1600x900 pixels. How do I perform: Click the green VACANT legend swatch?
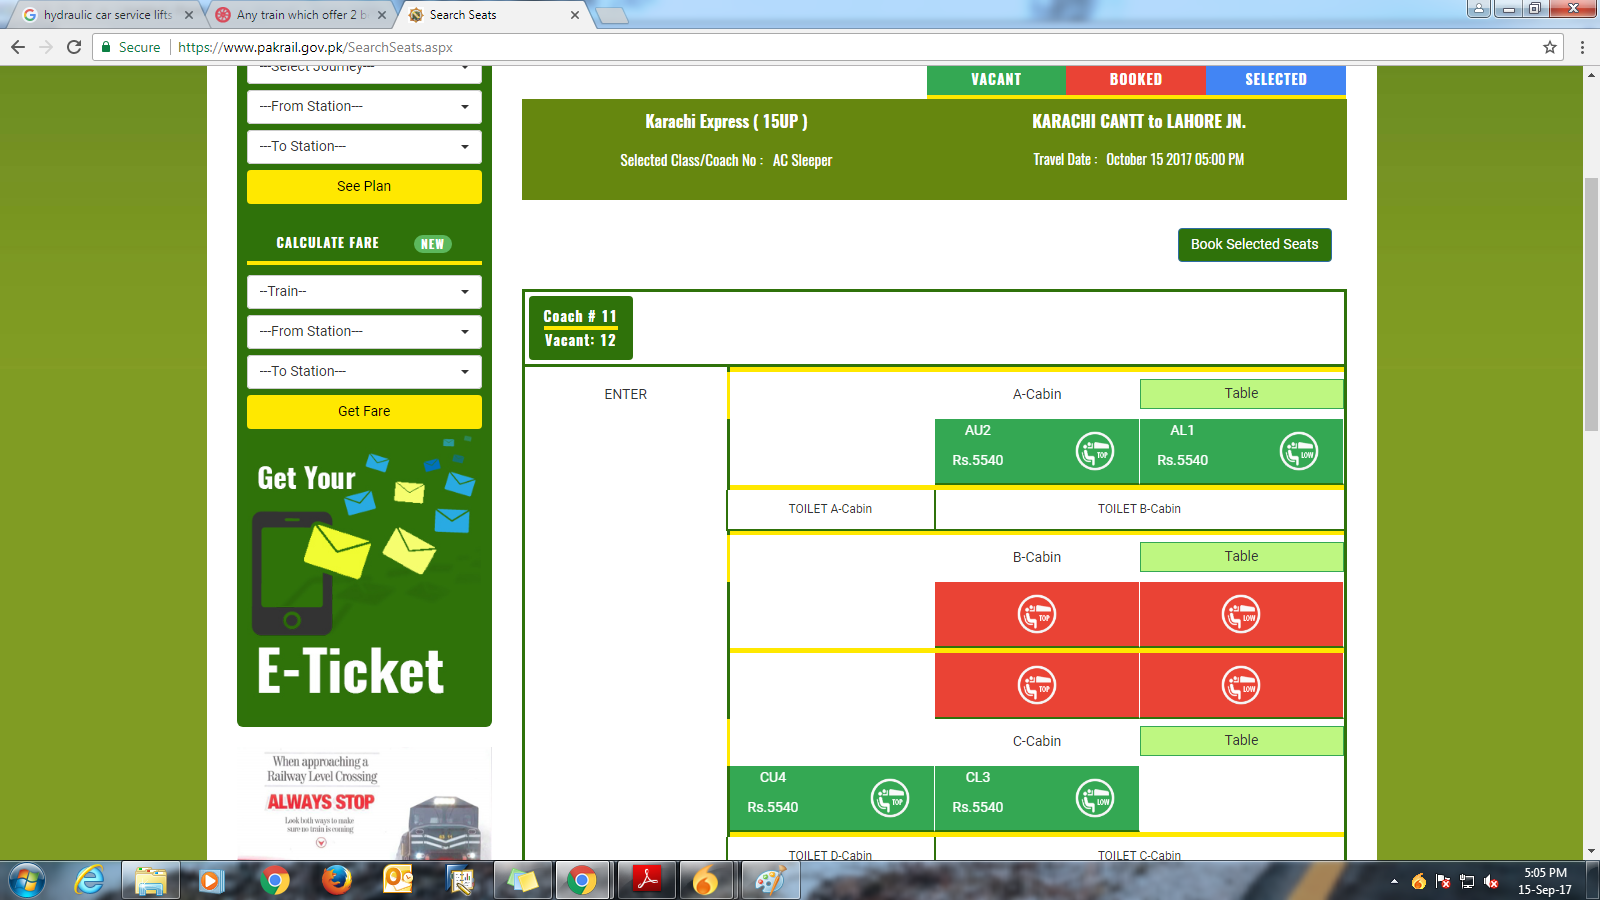996,80
